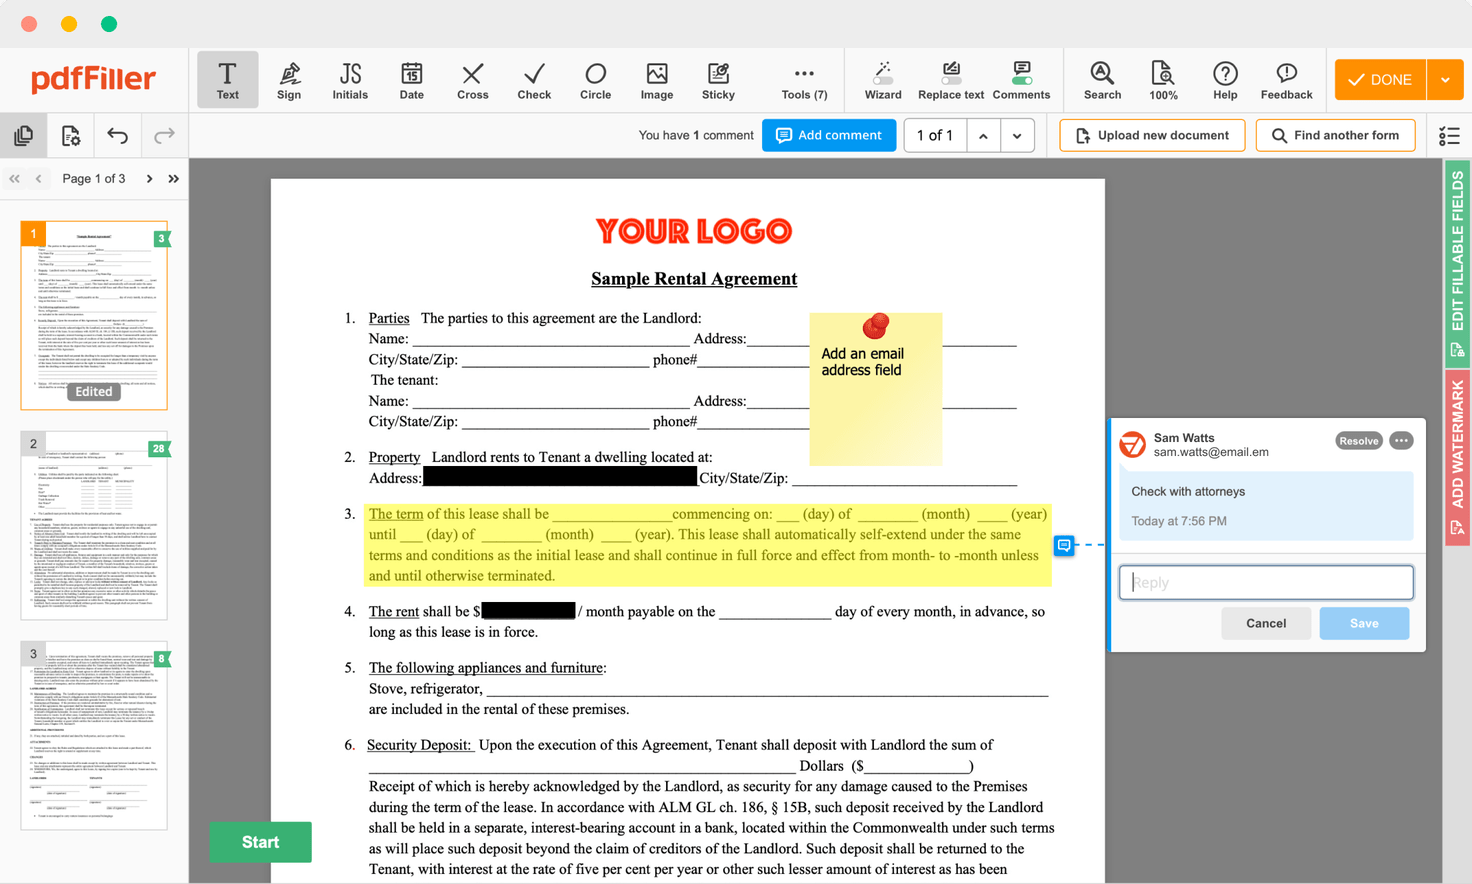
Task: Open document Search
Action: point(1102,80)
